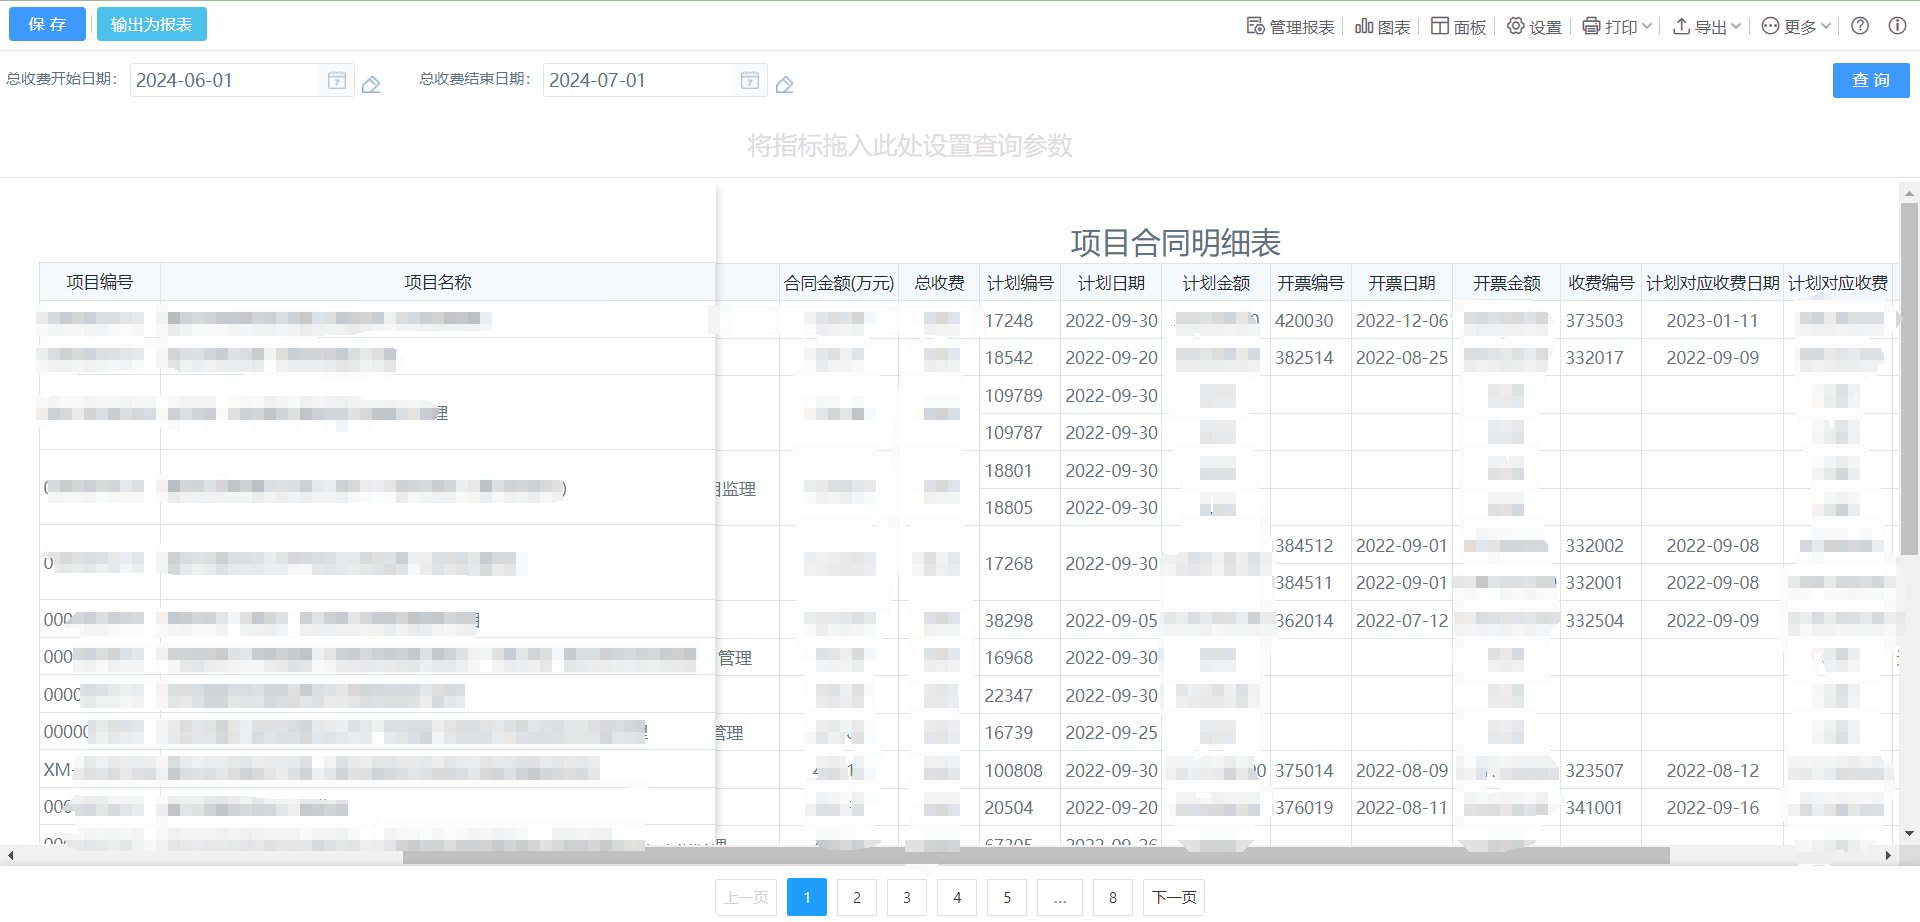Click 输出为报表 button
The image size is (1920, 922).
152,24
